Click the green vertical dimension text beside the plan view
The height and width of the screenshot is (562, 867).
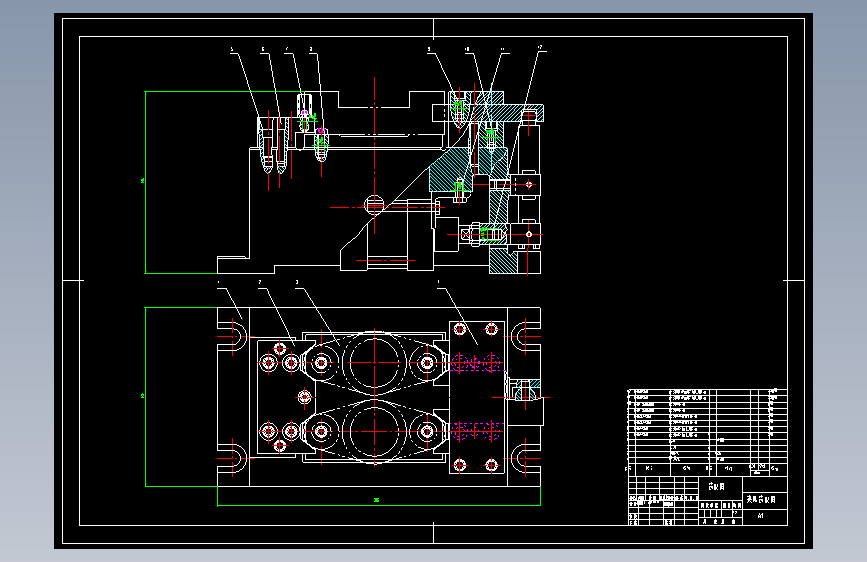(143, 395)
